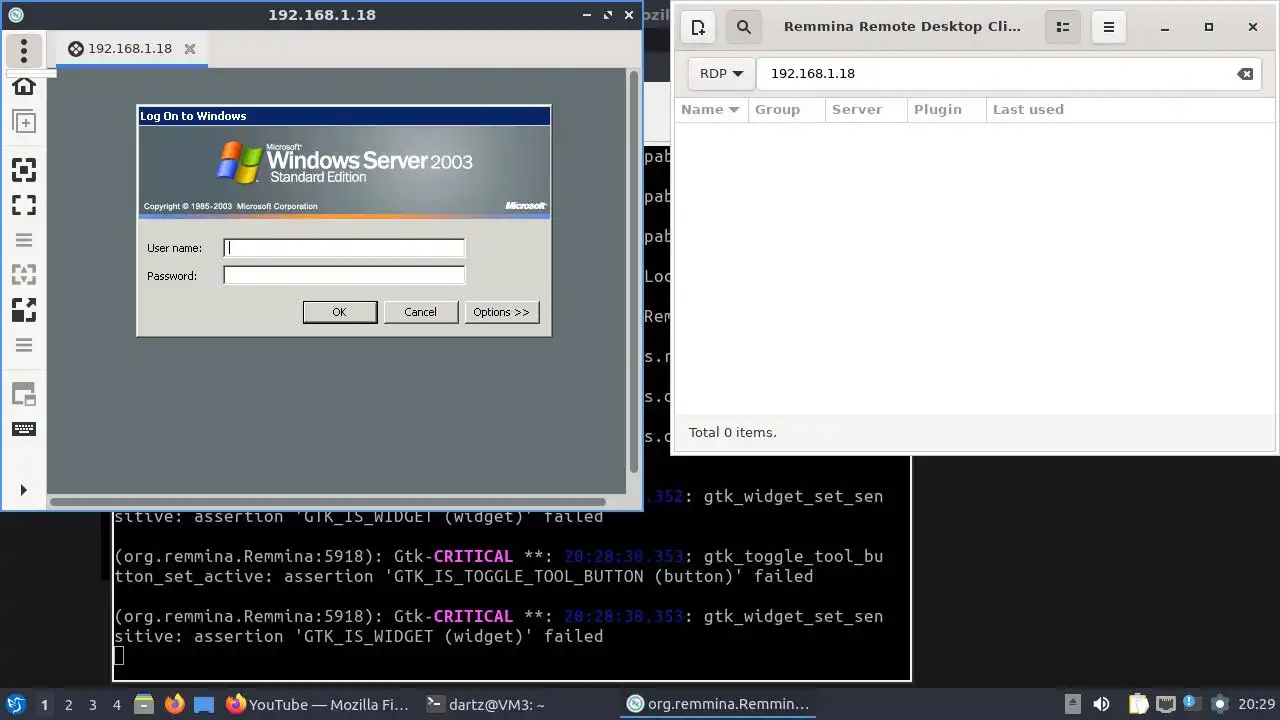Click the upper three-line menu icon in connection sidebar

(x=24, y=240)
